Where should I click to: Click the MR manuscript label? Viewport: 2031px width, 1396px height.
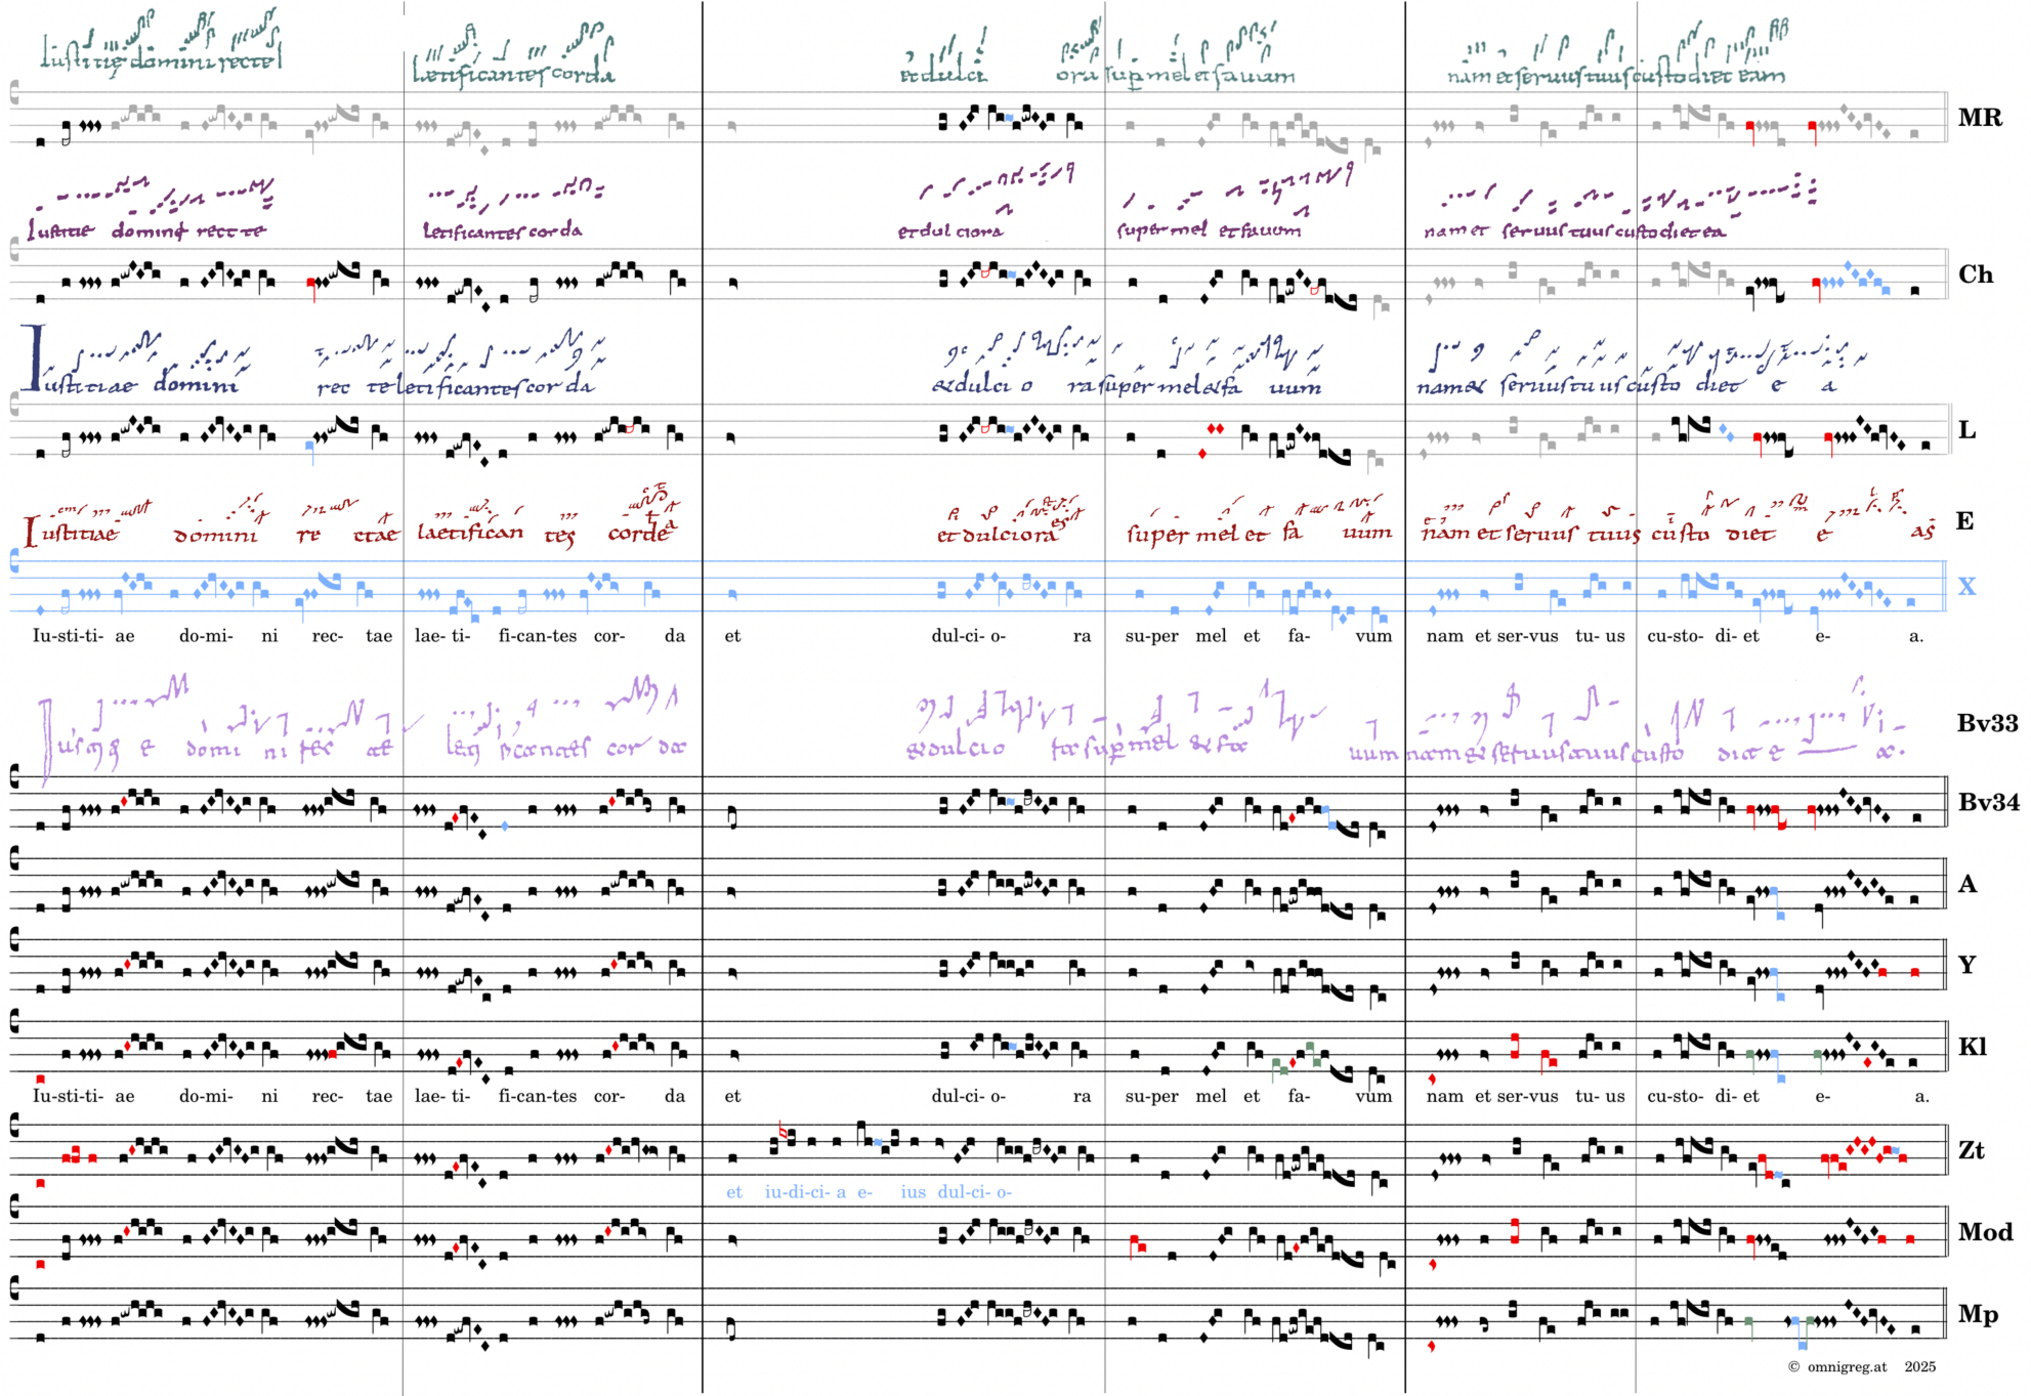[x=1979, y=118]
